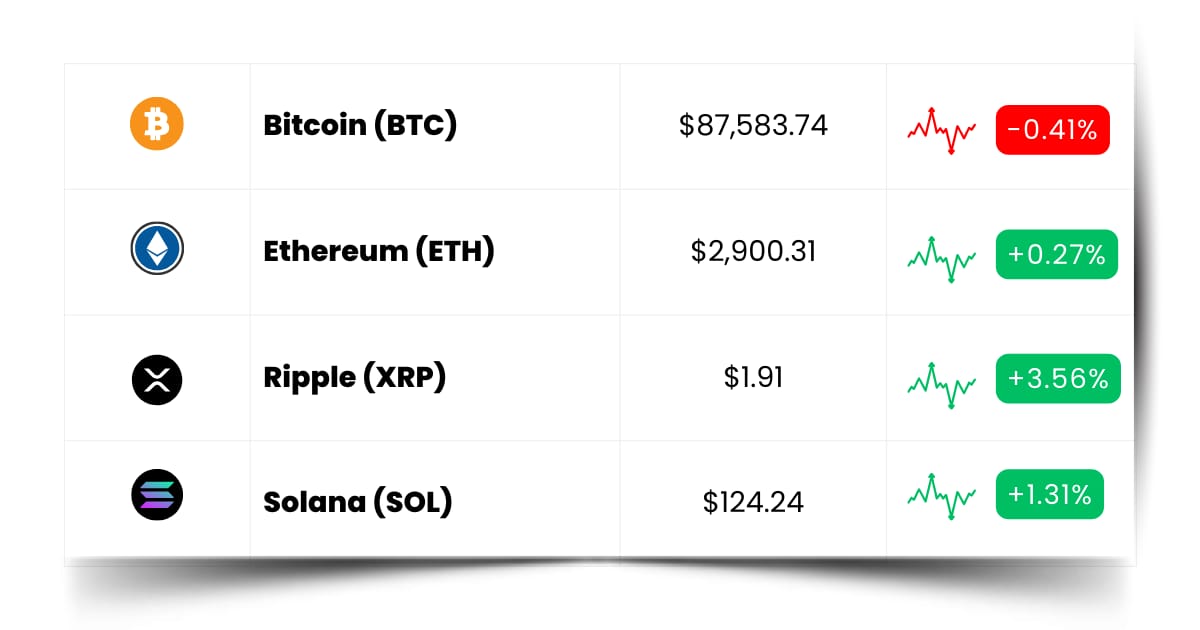Select the Ethereum price $2,900.31
Screen dimensions: 1200x630
coord(753,251)
